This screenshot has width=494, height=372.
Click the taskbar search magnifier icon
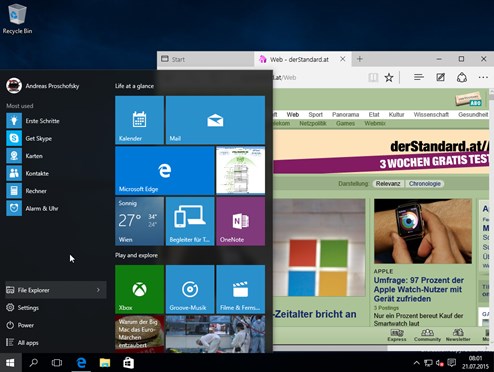click(34, 363)
